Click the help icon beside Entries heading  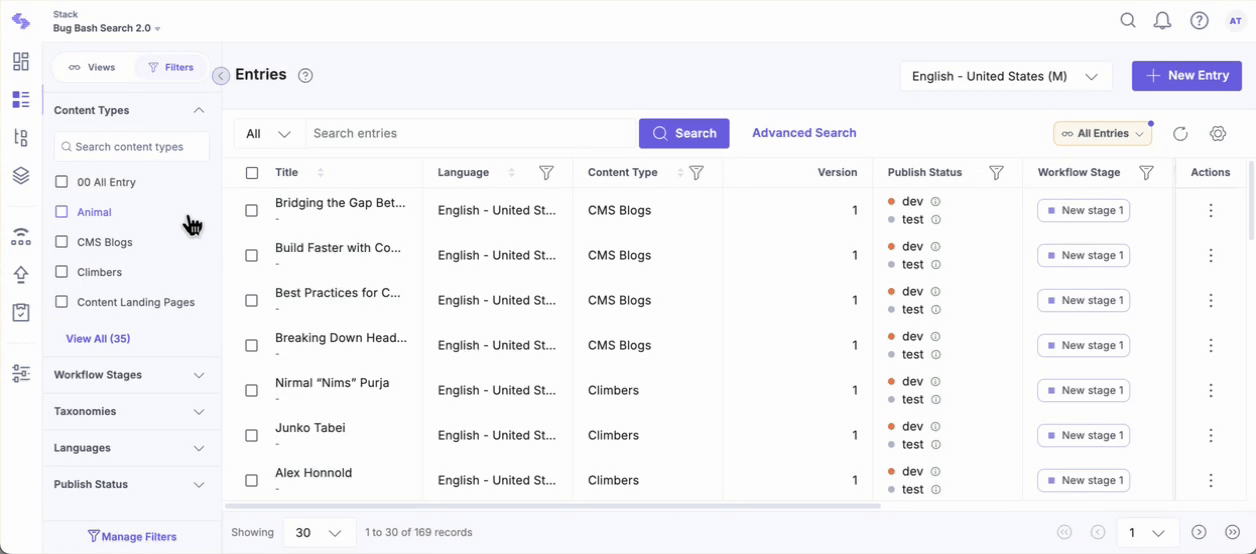click(306, 76)
